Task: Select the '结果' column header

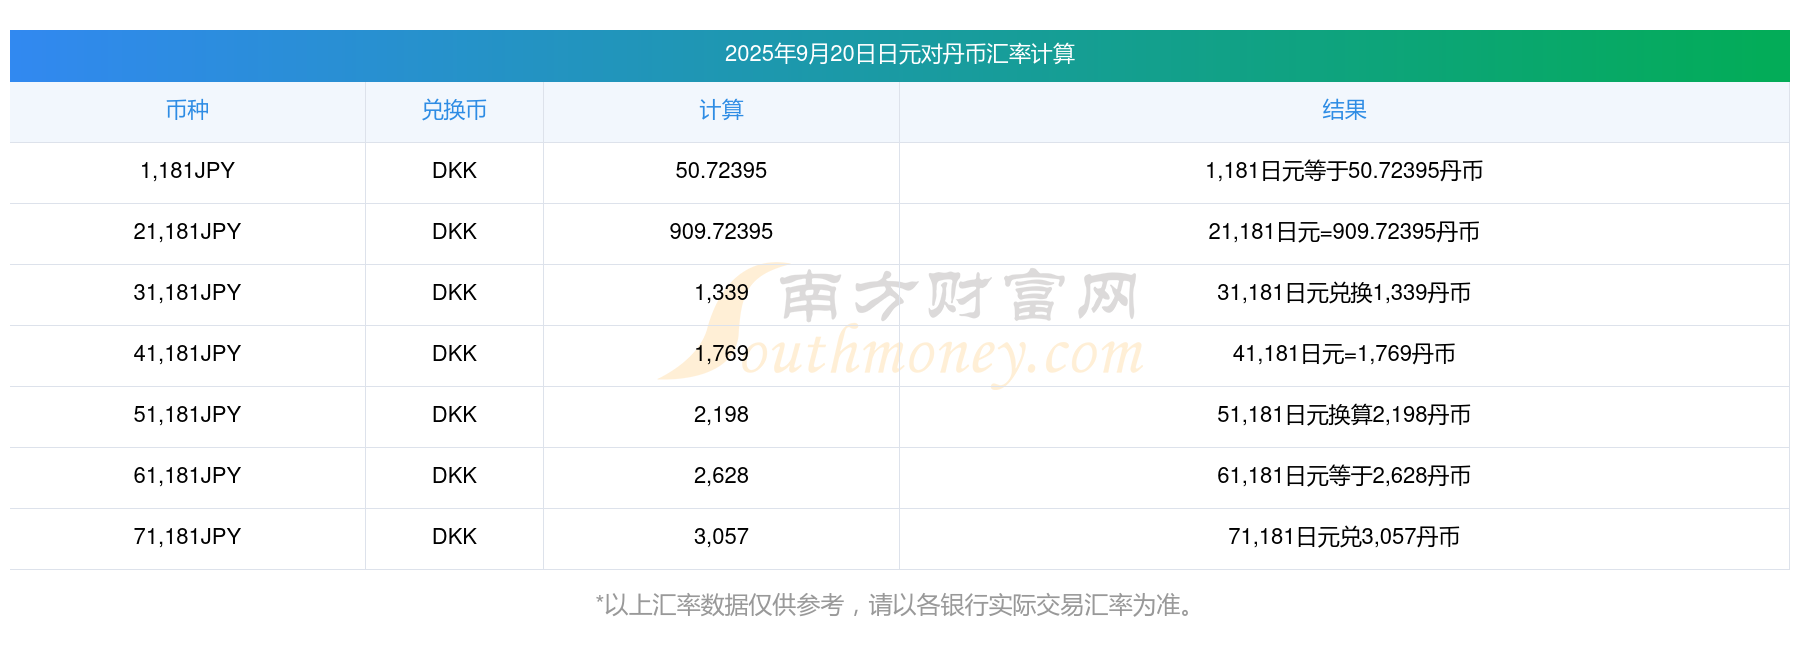Action: point(1344,110)
